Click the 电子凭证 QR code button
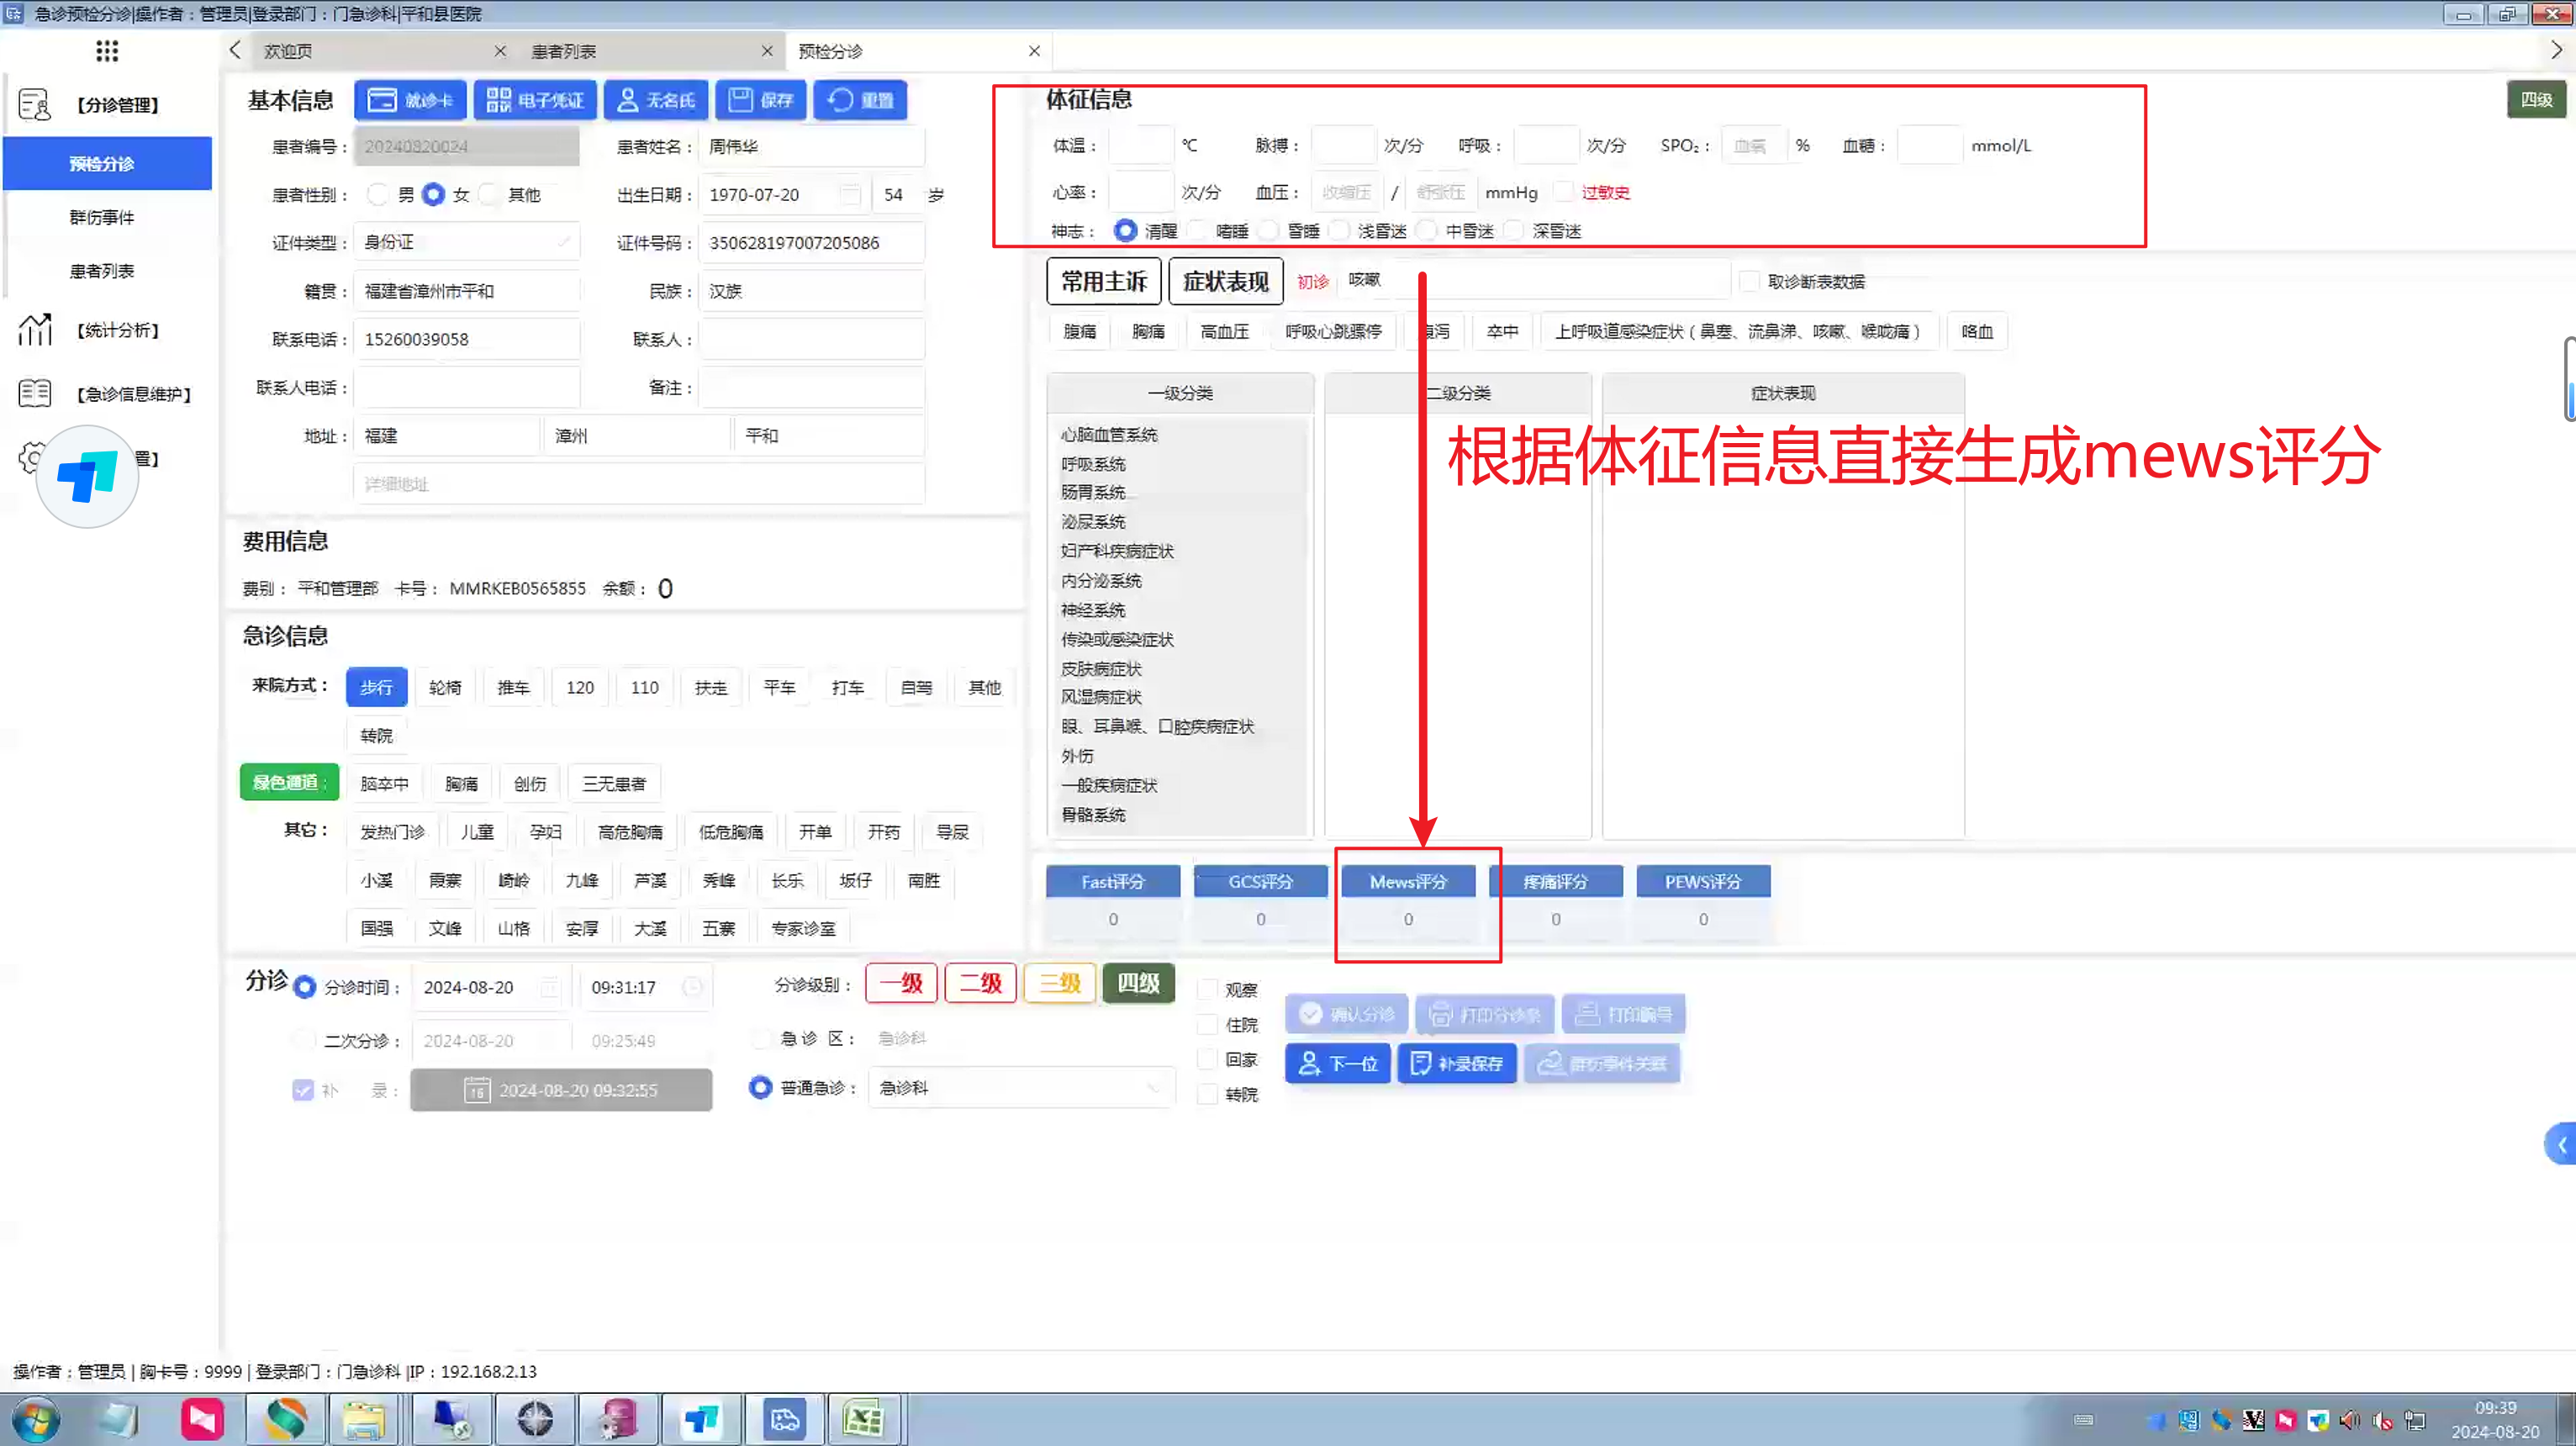The width and height of the screenshot is (2576, 1446). (535, 100)
